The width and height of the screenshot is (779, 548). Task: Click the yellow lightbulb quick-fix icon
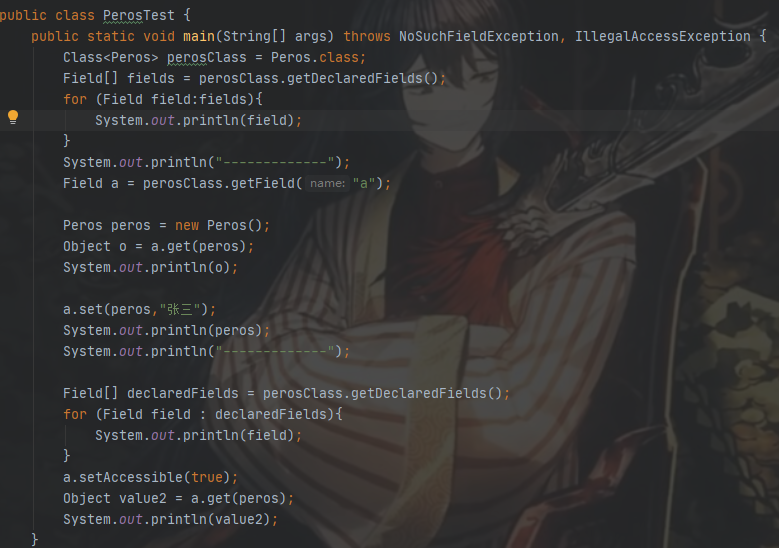(x=13, y=117)
